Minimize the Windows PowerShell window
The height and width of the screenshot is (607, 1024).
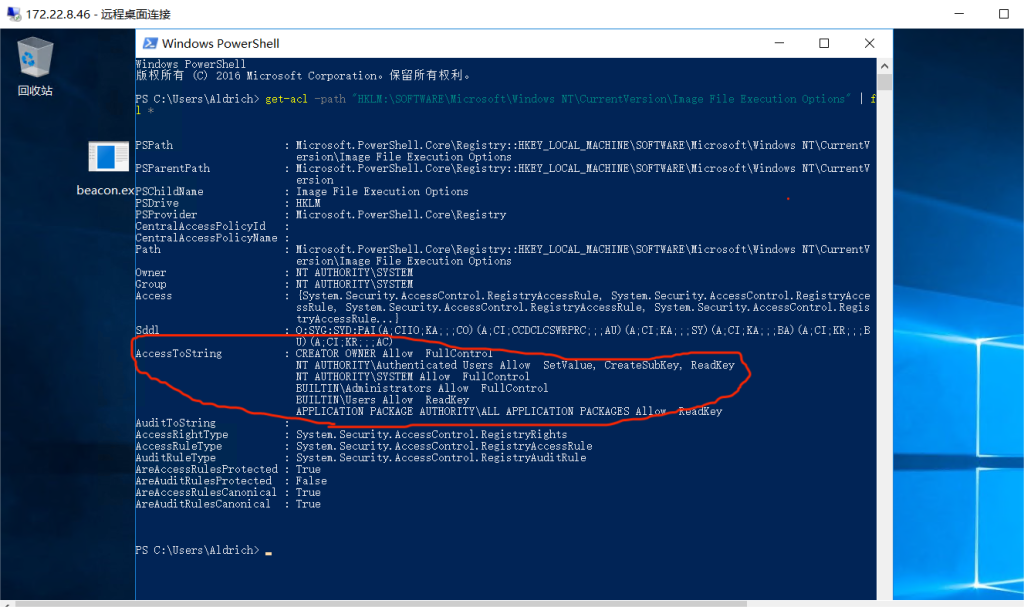coord(778,44)
